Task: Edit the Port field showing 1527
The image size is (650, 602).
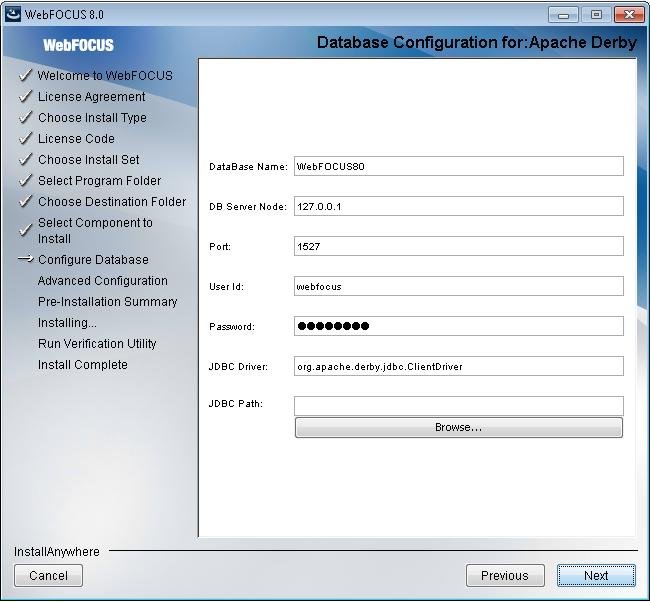Action: (x=458, y=246)
